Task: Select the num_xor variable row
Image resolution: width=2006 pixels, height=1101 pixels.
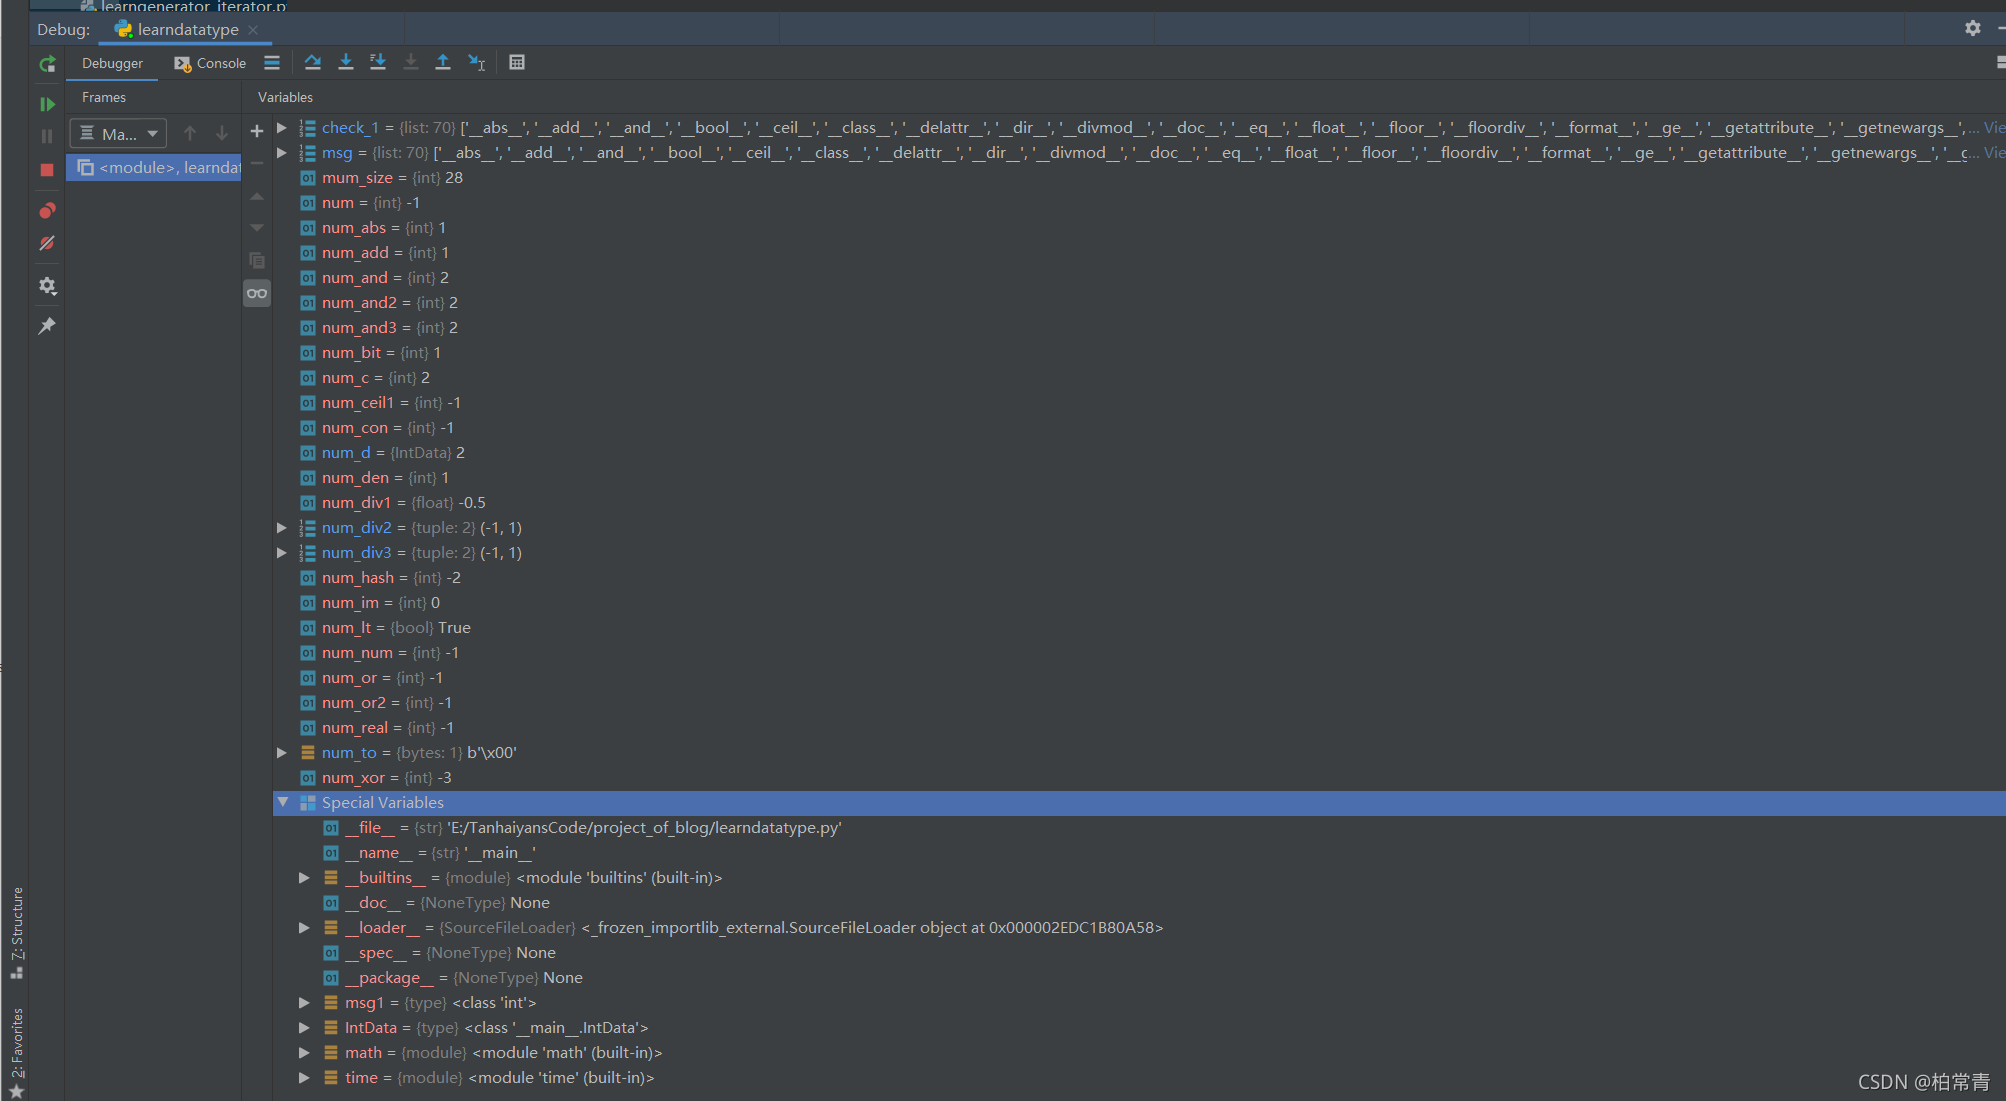Action: [1139, 778]
